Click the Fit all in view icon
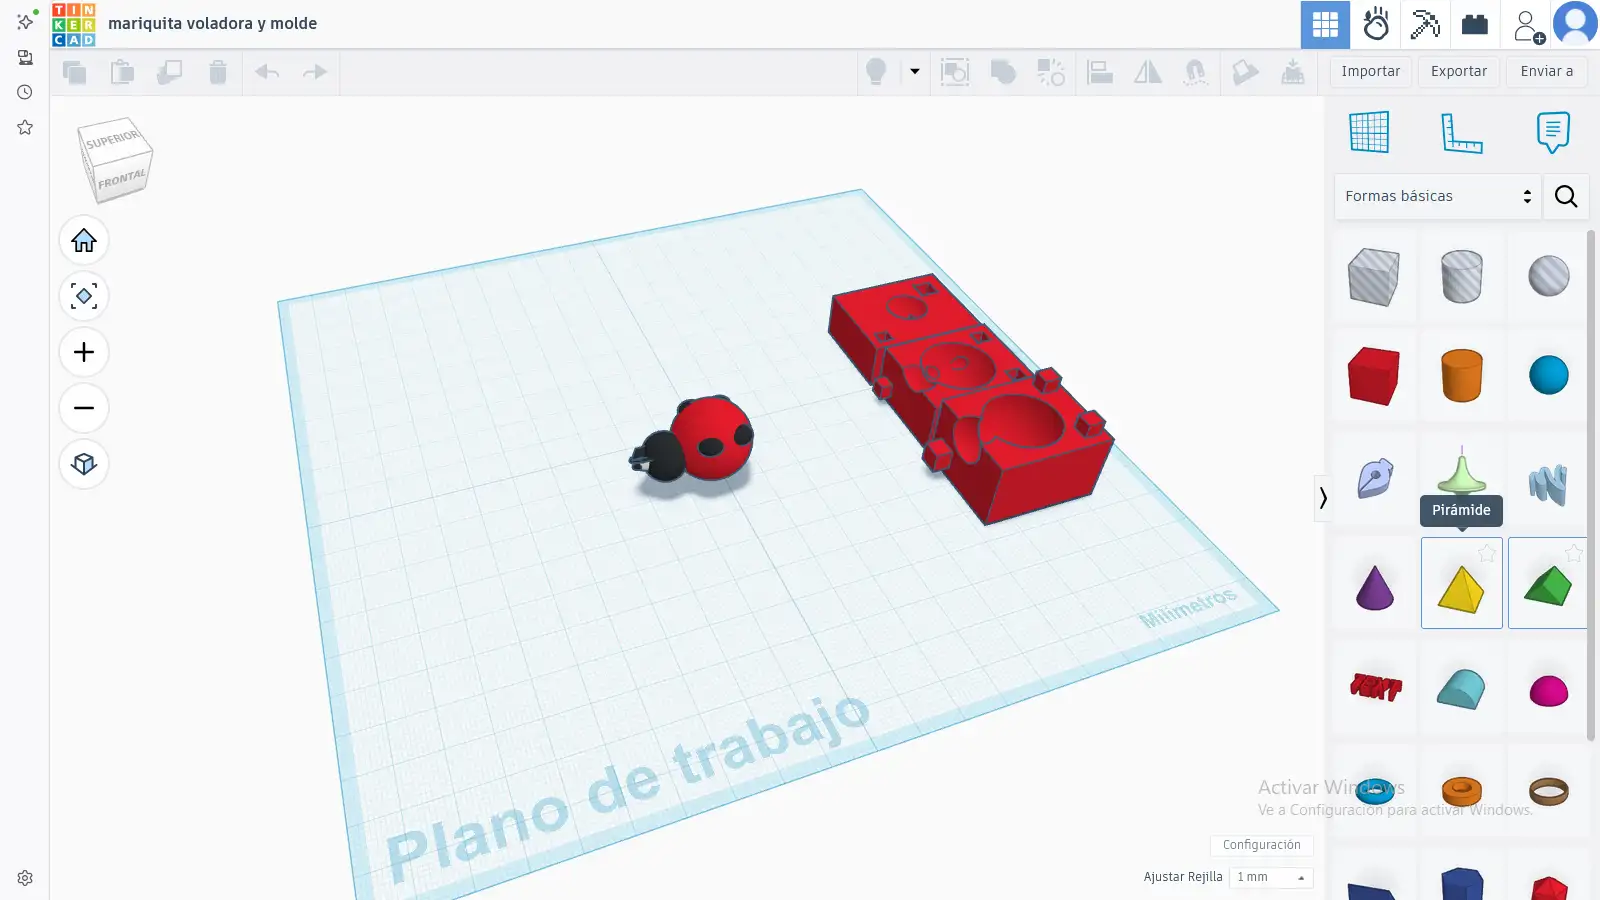Screen dimensions: 1600x900 click(x=84, y=297)
